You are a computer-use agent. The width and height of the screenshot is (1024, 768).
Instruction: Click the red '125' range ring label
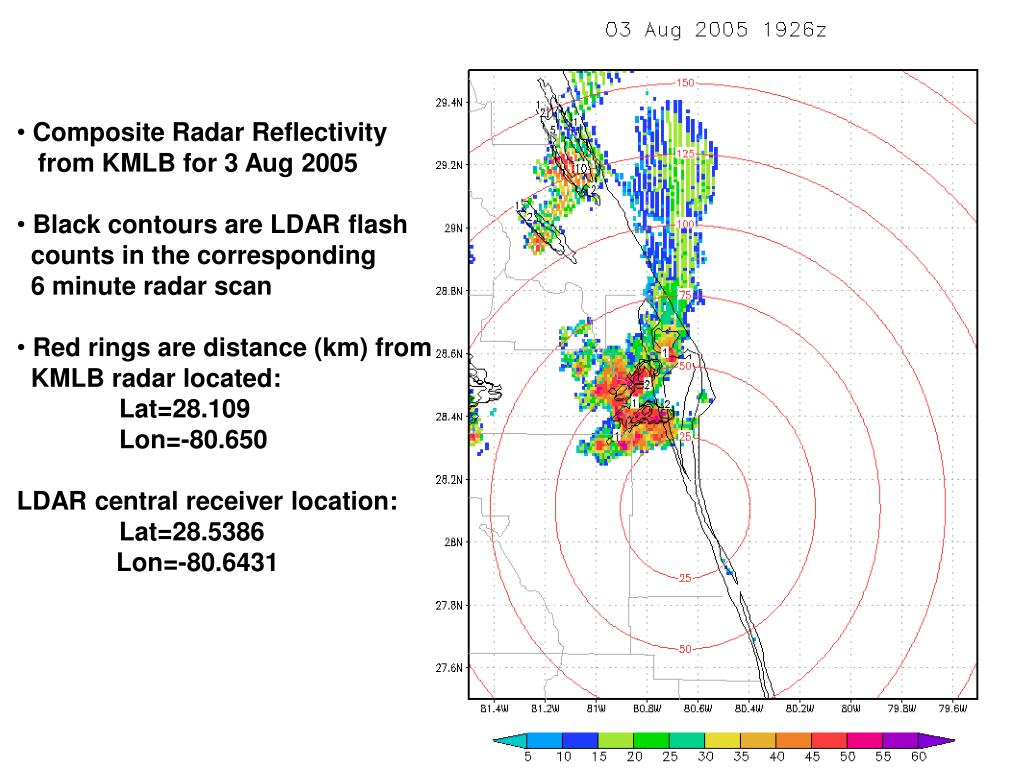(685, 154)
